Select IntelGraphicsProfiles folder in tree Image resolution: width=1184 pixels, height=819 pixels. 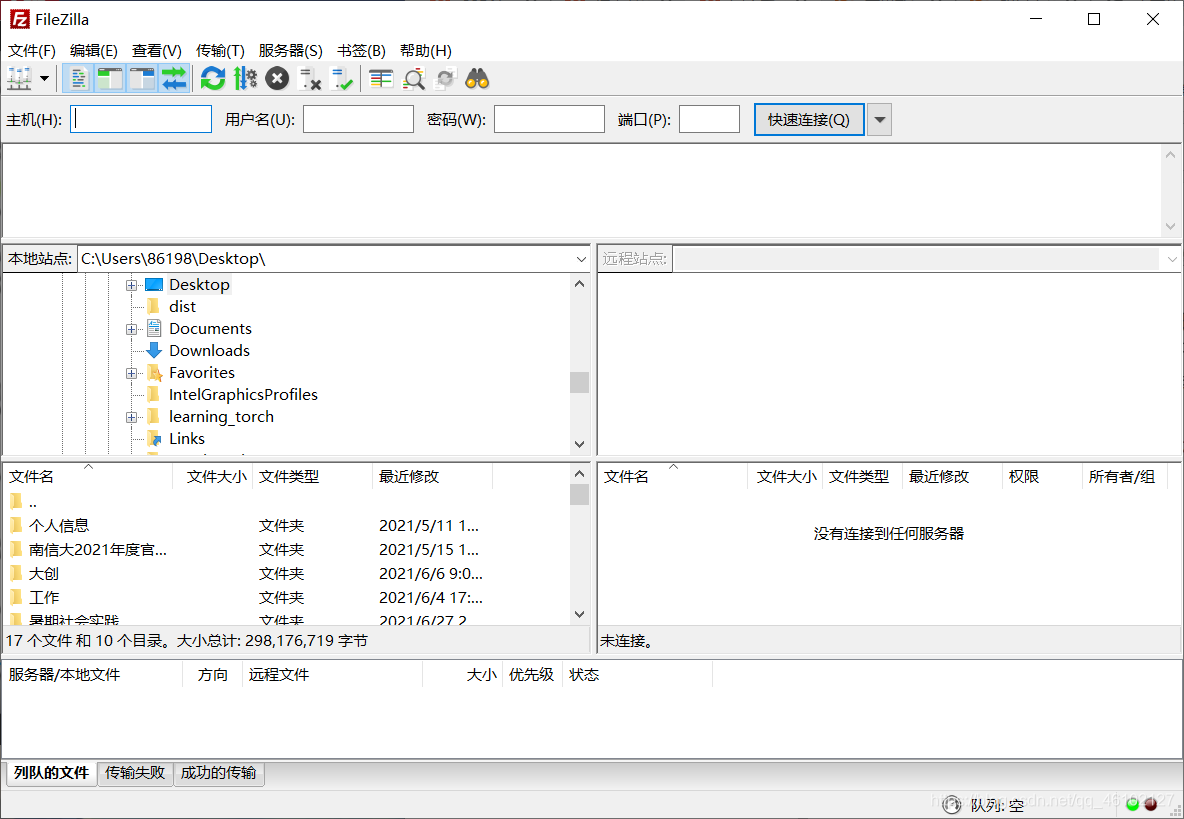242,395
